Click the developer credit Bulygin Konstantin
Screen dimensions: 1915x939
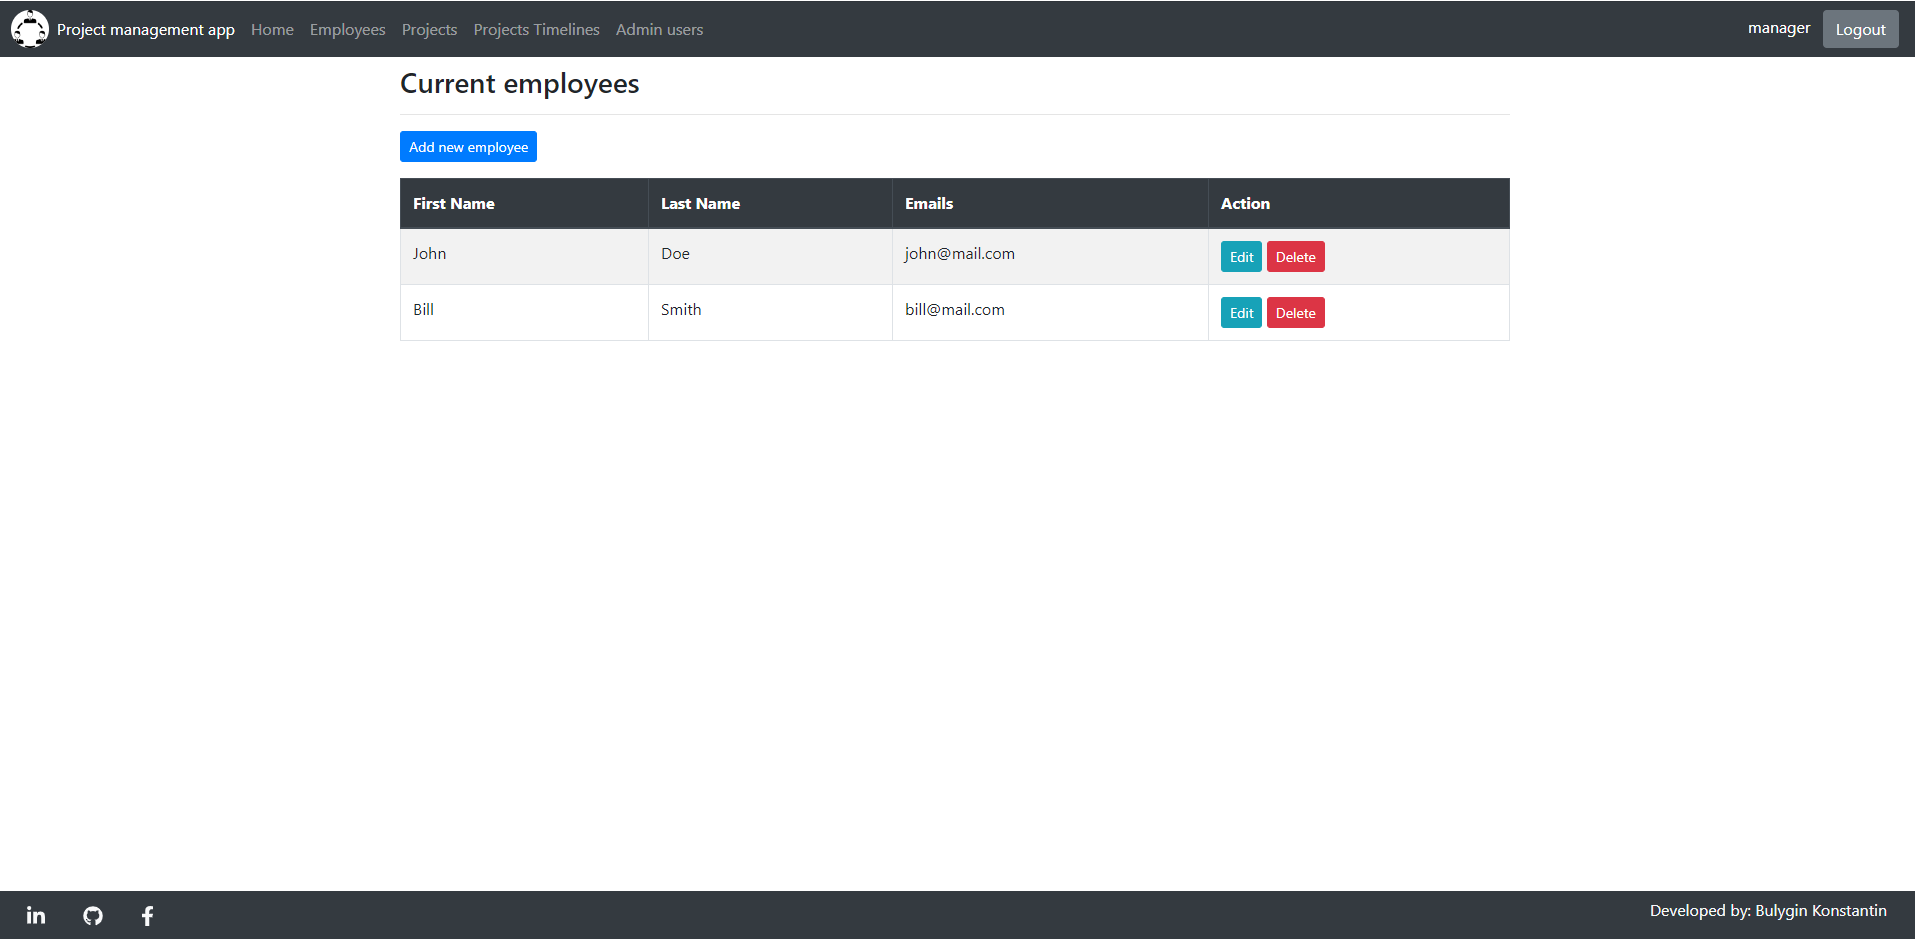[1822, 910]
